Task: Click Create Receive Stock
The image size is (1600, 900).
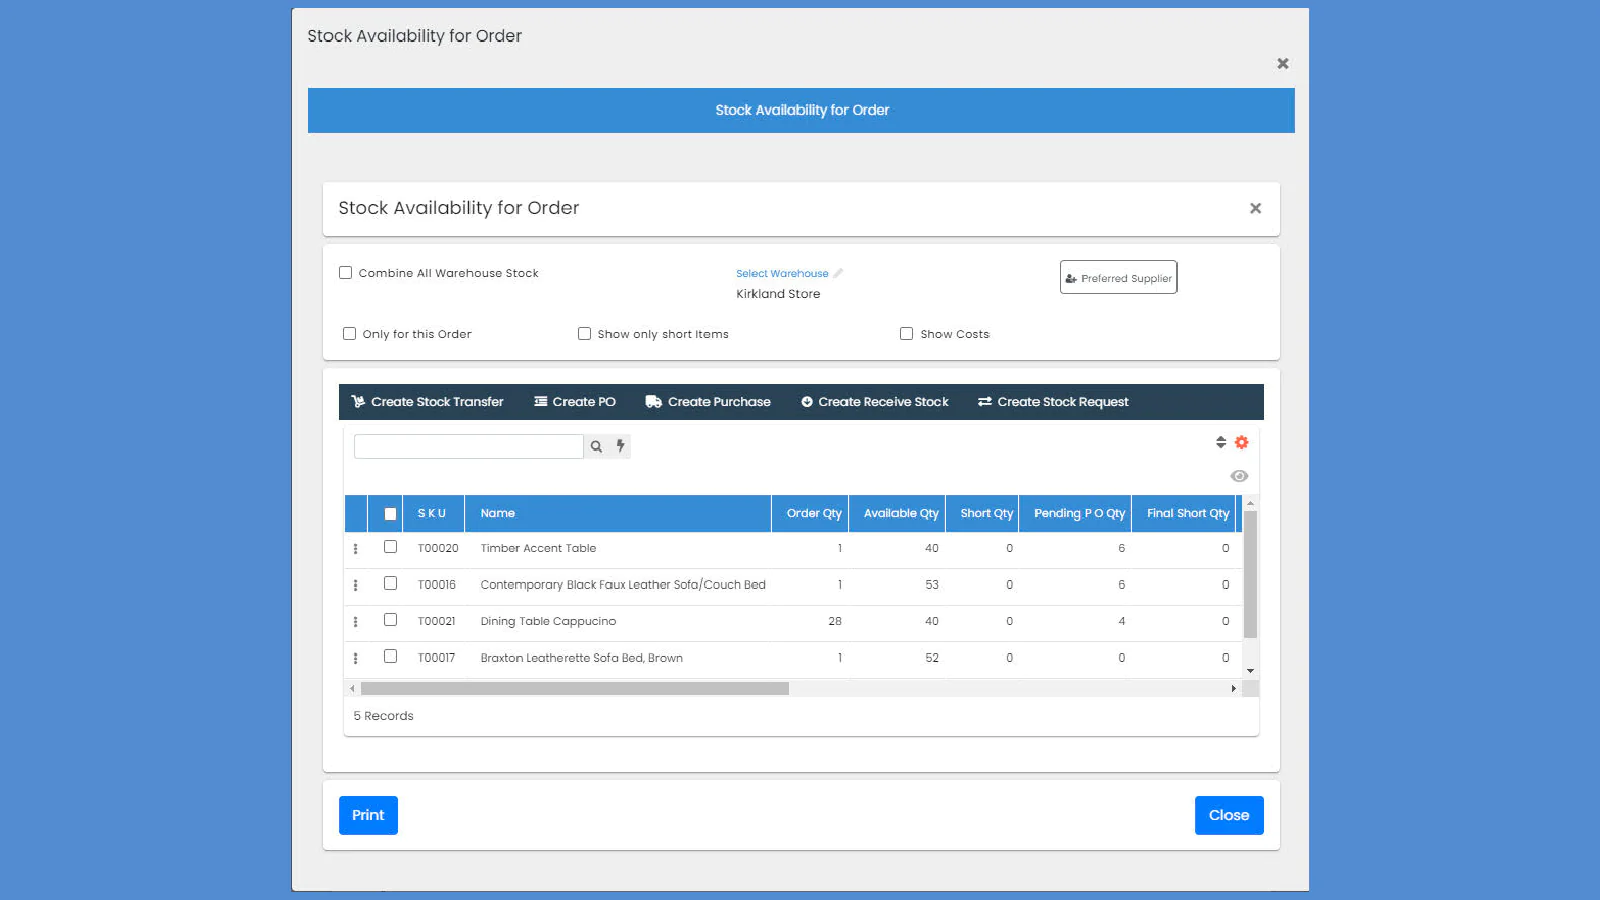Action: (875, 402)
